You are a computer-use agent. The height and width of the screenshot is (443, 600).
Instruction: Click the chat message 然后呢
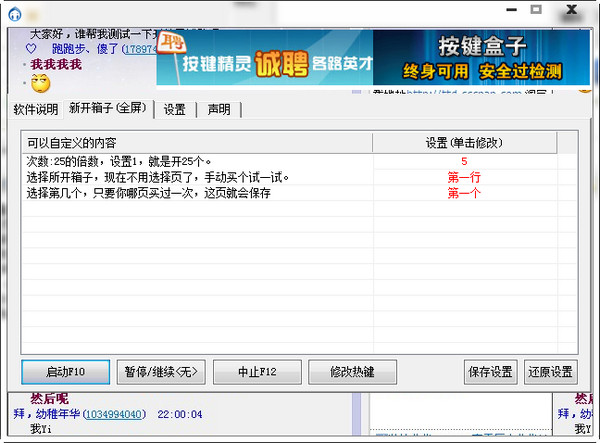click(50, 399)
